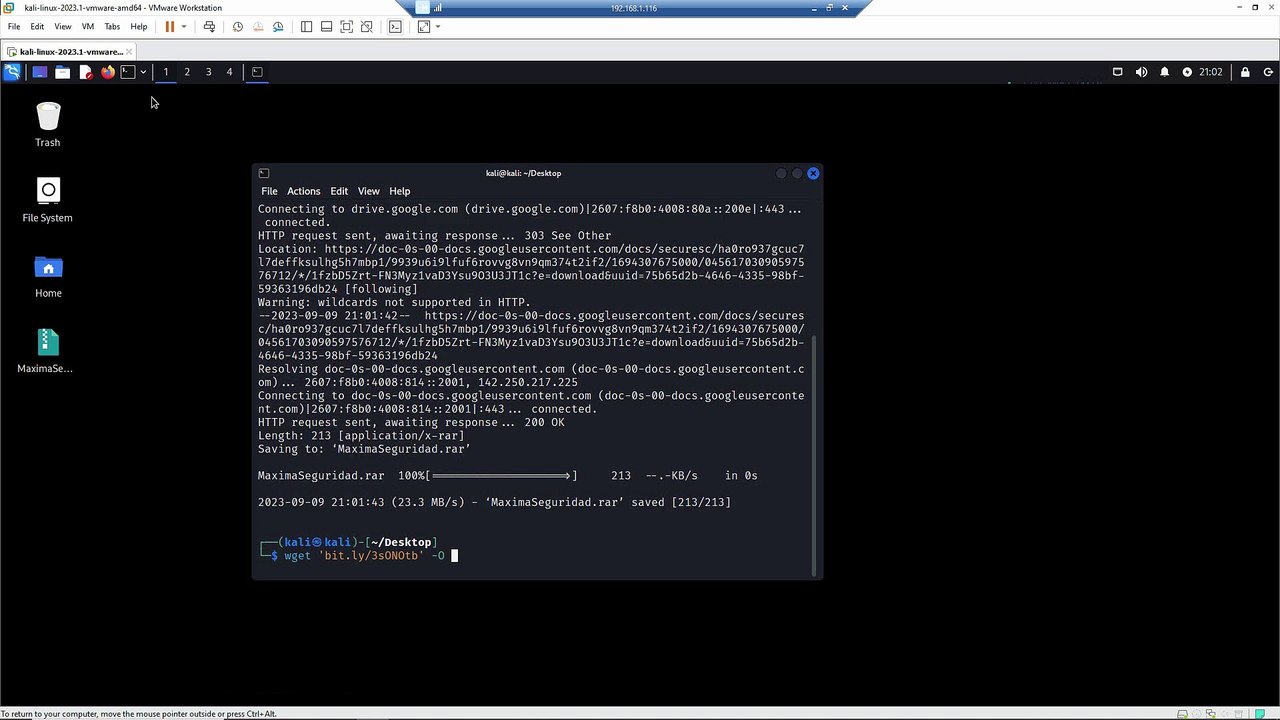Send Ctrl+Alt+Del via VMware toolbar
Viewport: 1280px width, 720px height.
pos(209,27)
